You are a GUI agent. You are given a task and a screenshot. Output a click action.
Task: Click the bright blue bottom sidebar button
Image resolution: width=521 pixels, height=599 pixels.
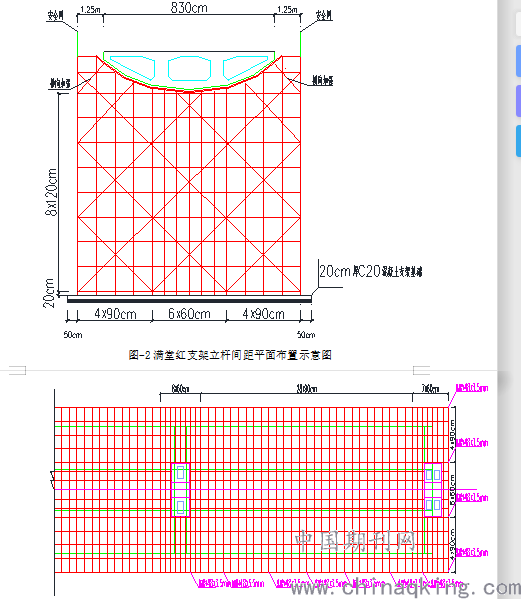[519, 141]
